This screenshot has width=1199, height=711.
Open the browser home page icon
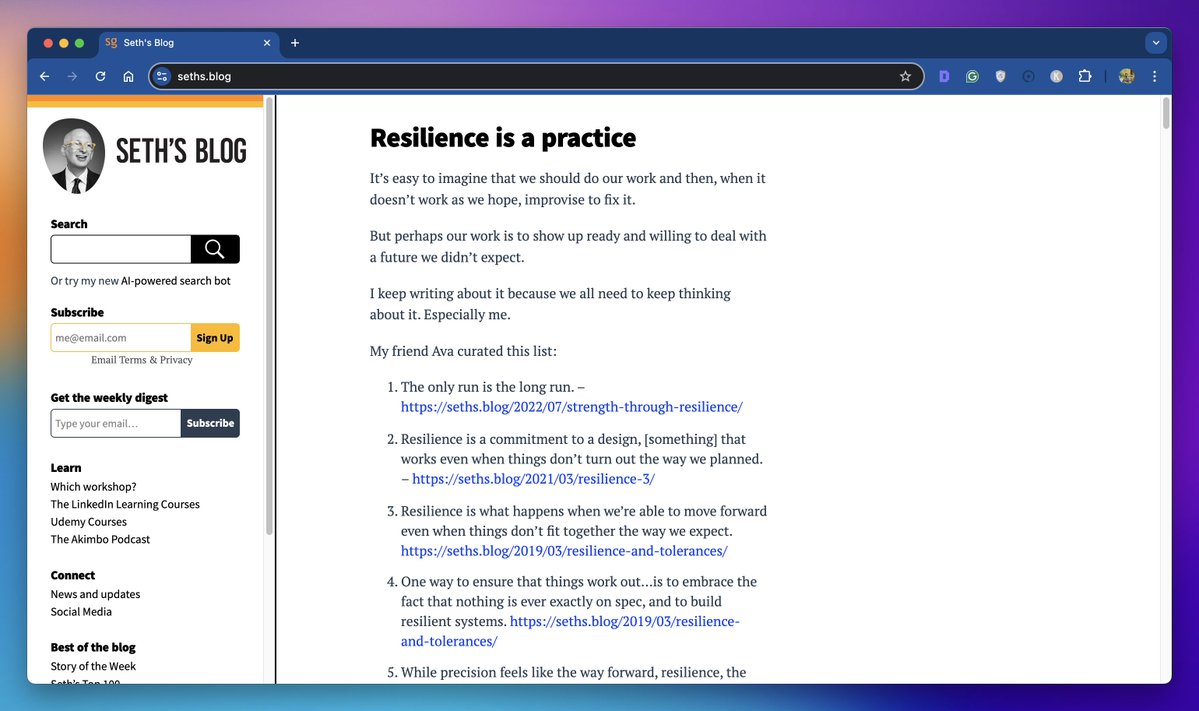point(128,76)
